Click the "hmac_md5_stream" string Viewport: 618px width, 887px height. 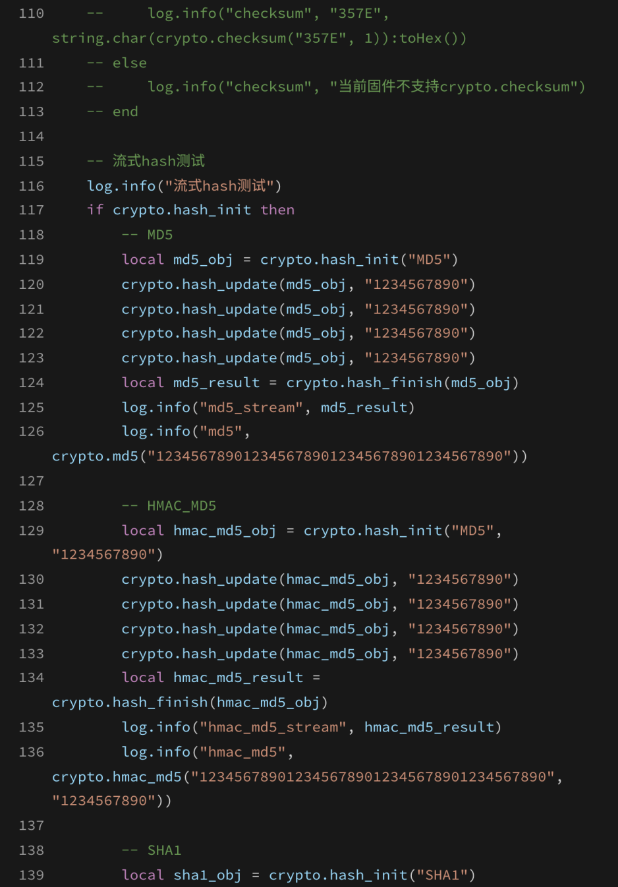(273, 727)
